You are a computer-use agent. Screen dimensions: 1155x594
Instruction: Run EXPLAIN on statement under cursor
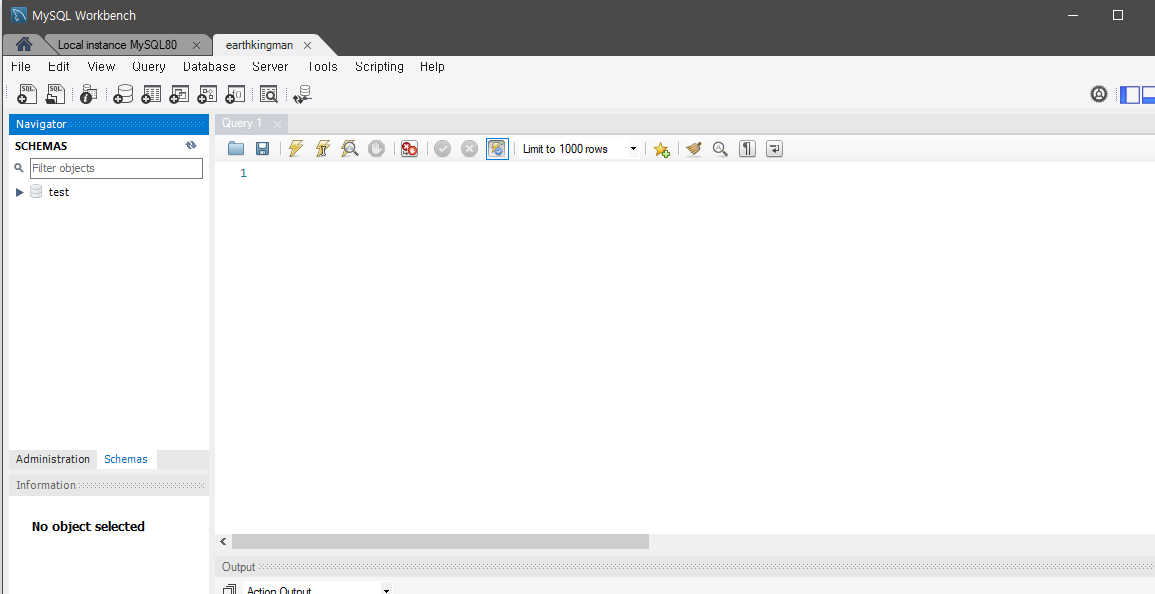tap(349, 149)
